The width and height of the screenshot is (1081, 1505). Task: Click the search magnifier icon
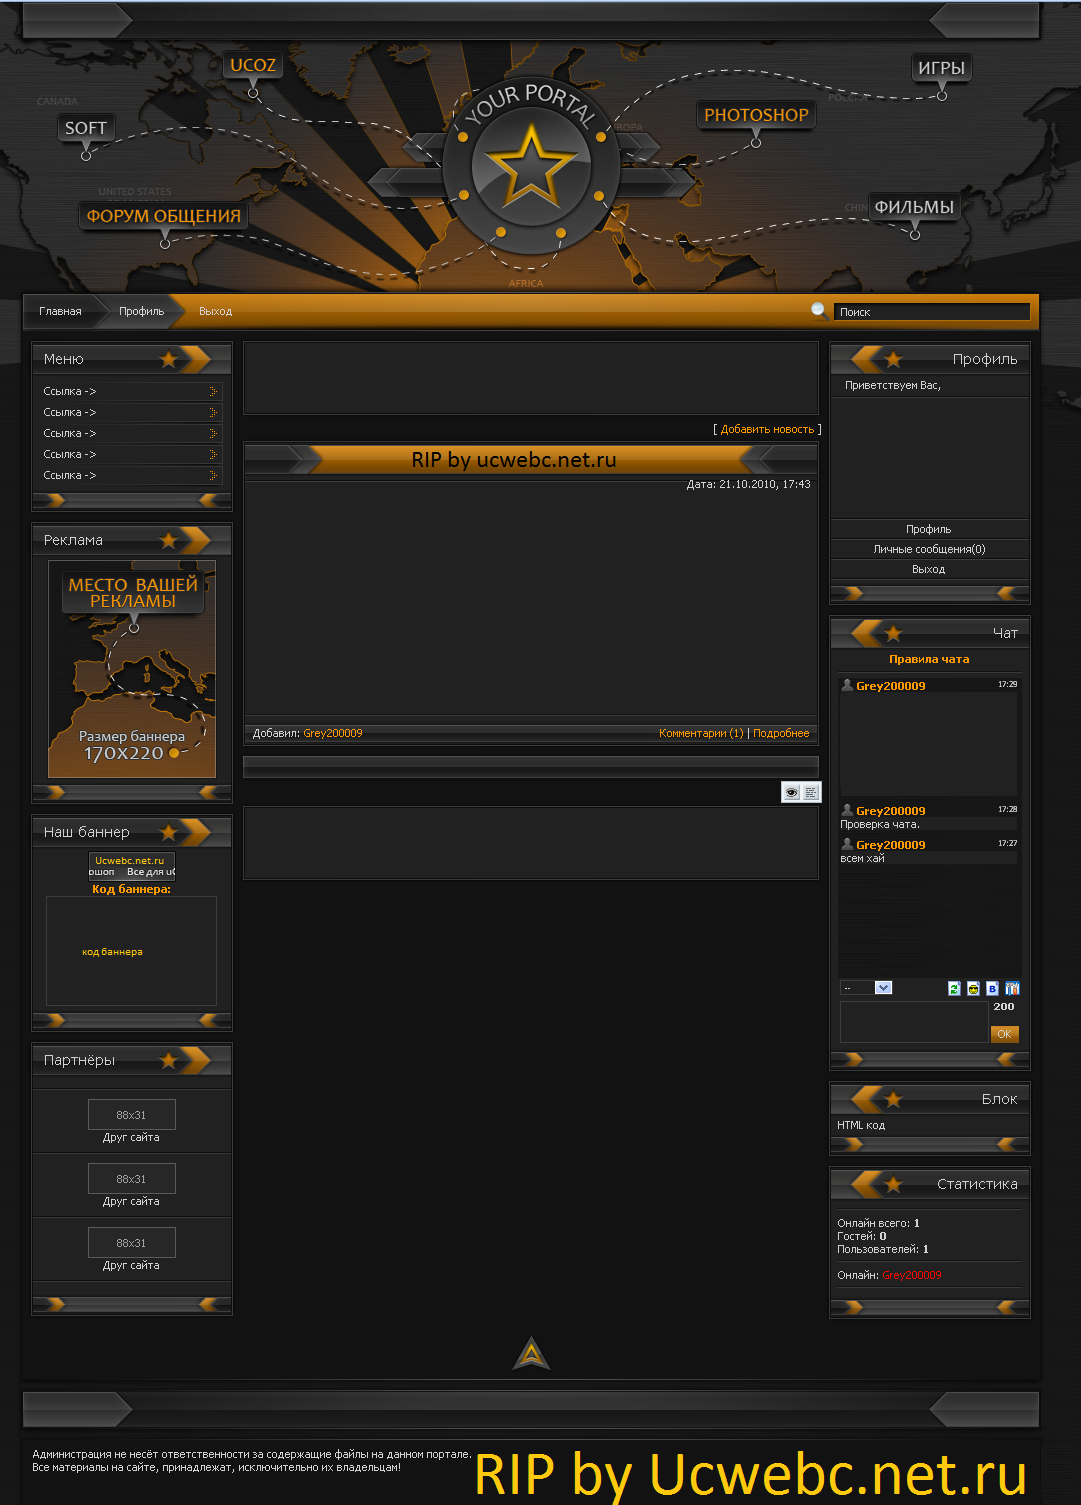[818, 310]
